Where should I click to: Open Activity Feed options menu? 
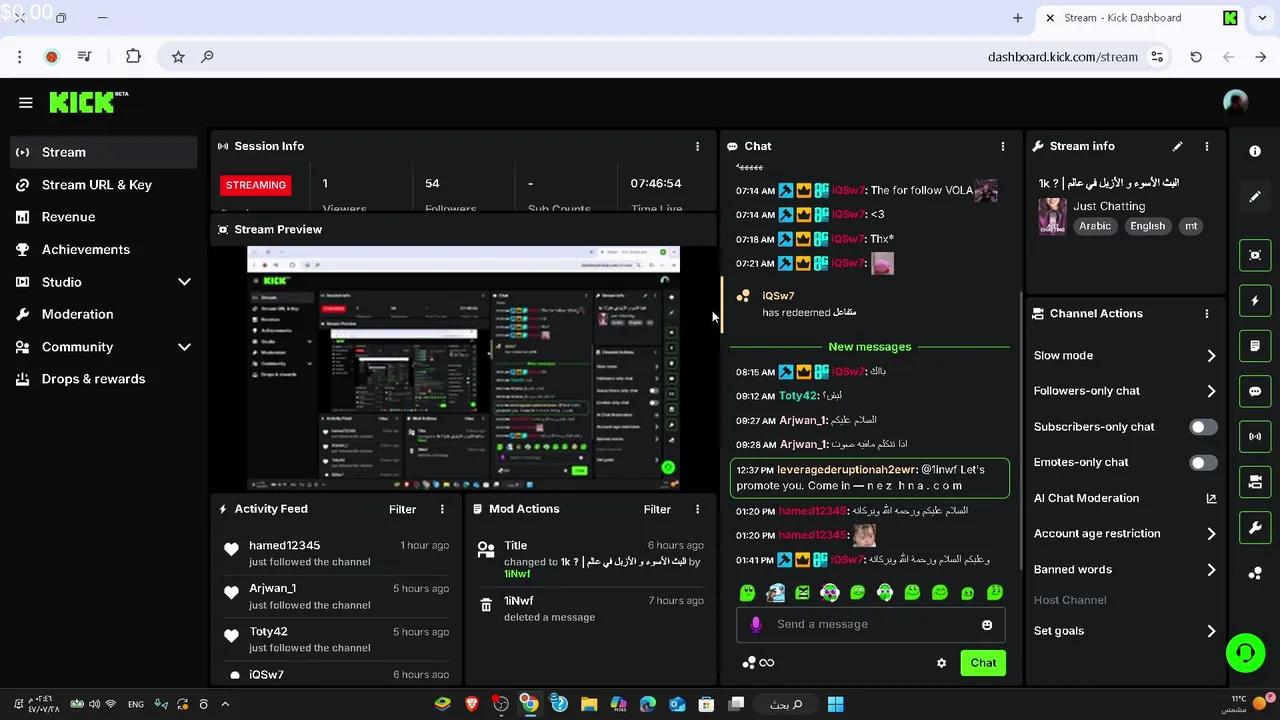click(442, 509)
